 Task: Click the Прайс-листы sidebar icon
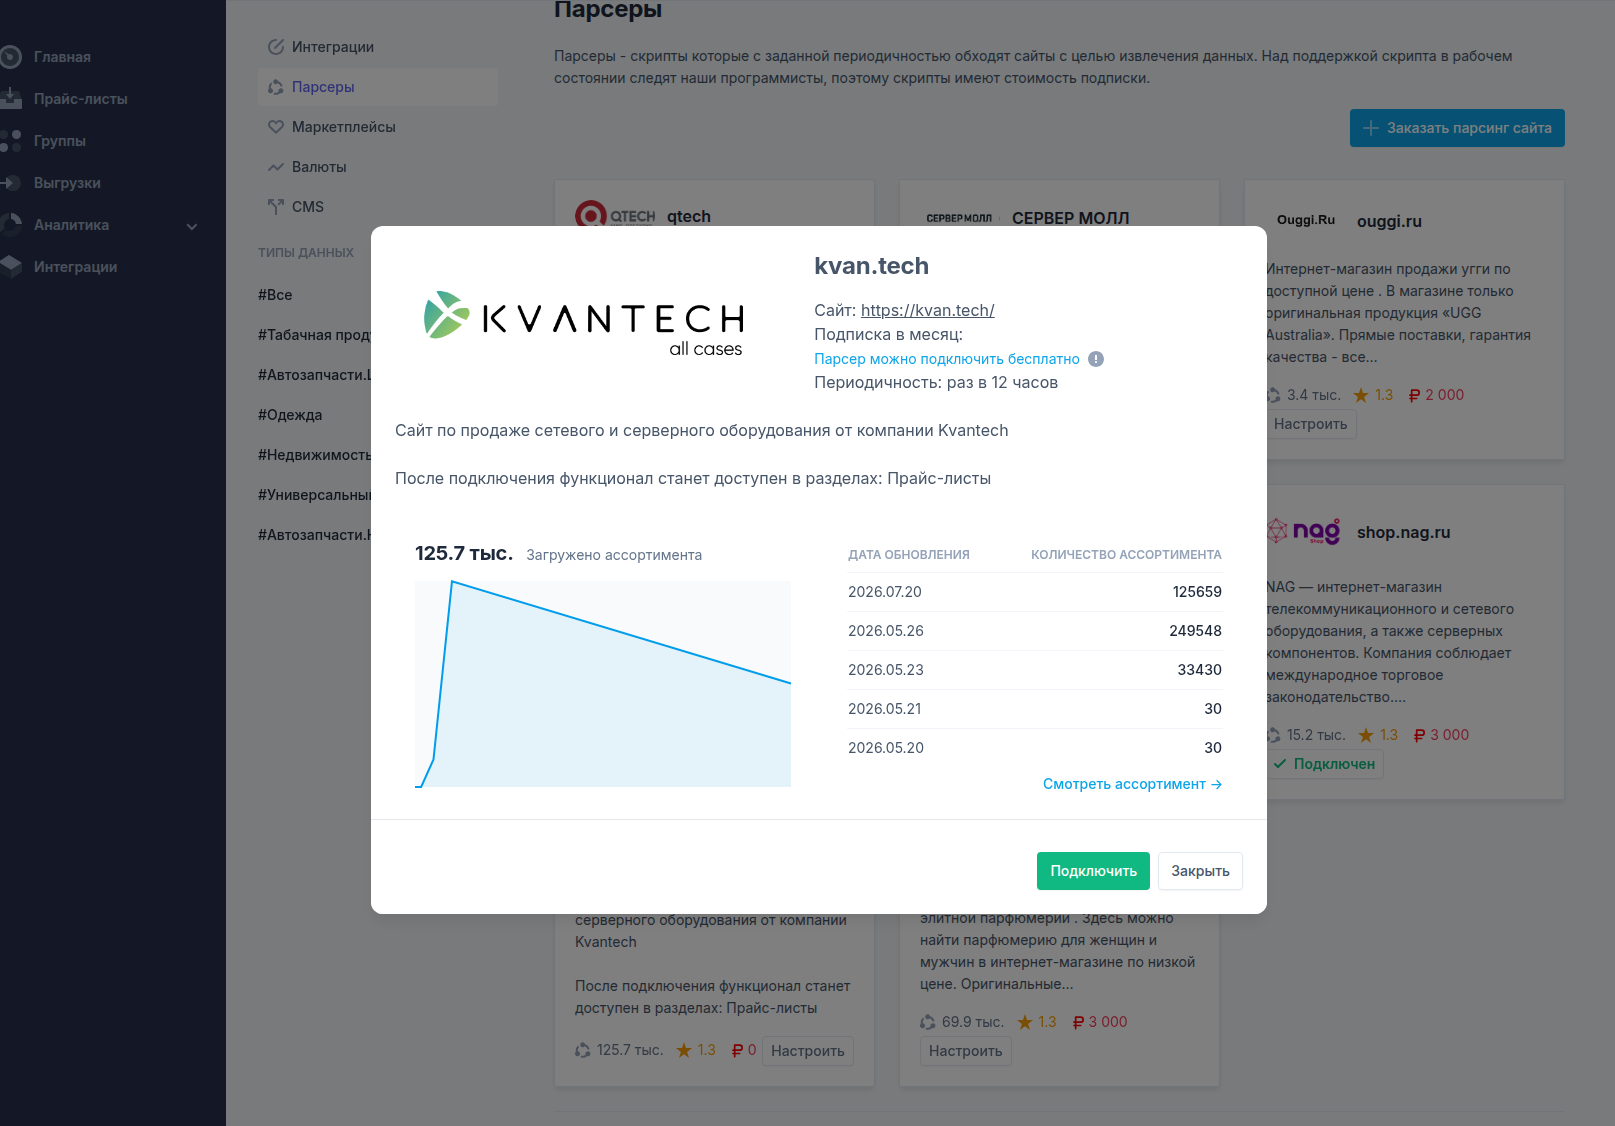(10, 99)
